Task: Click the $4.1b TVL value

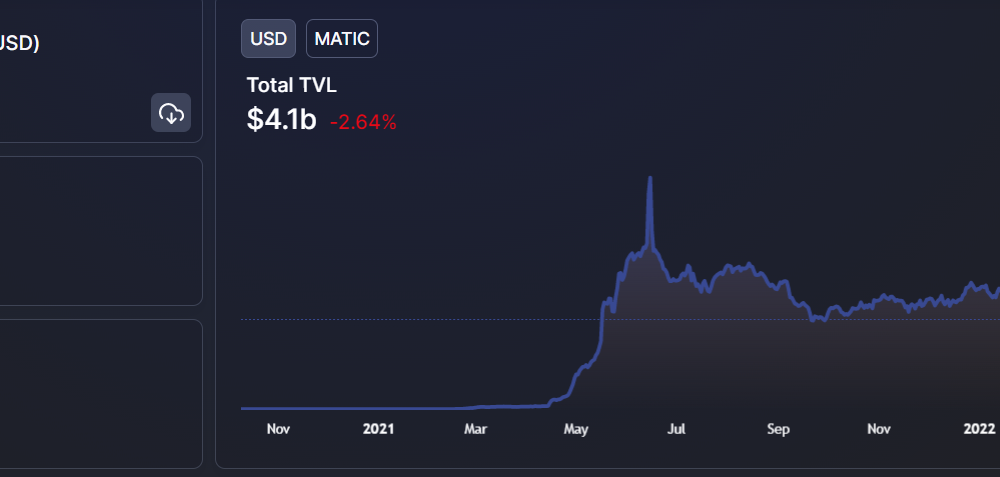Action: (x=281, y=119)
